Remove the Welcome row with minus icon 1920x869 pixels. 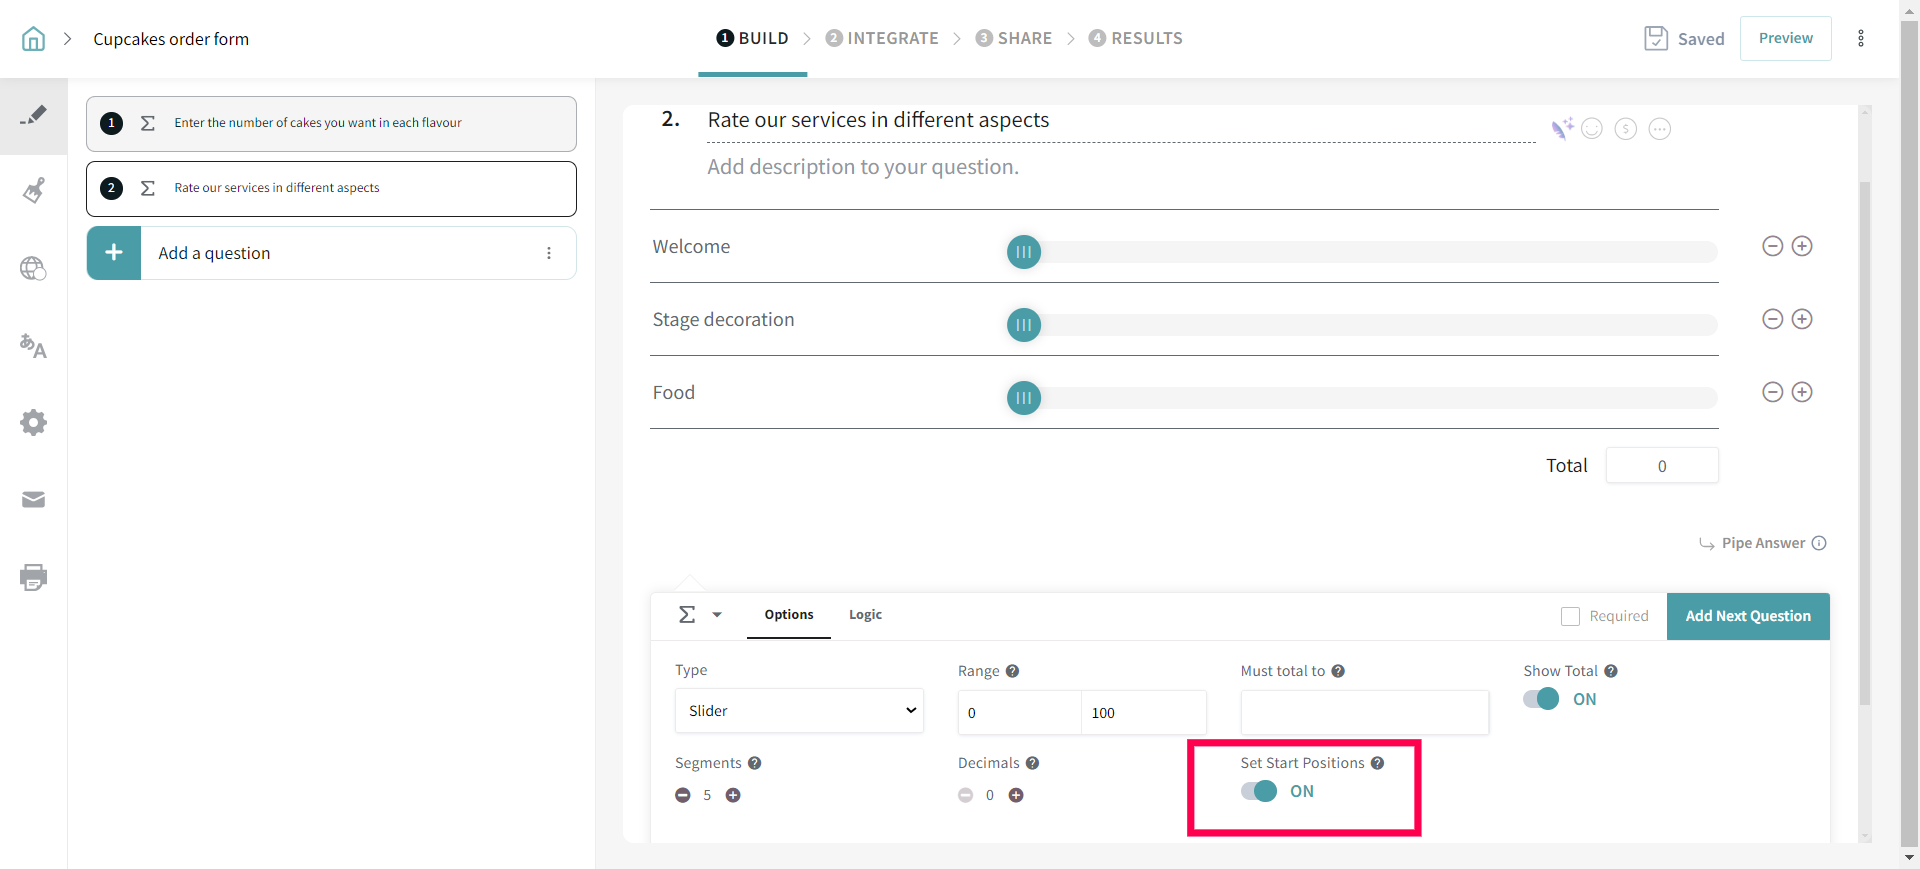pyautogui.click(x=1772, y=246)
